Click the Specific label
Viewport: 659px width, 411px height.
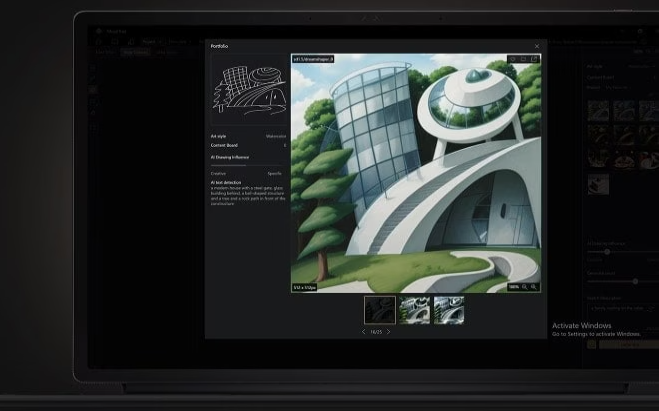(x=274, y=173)
